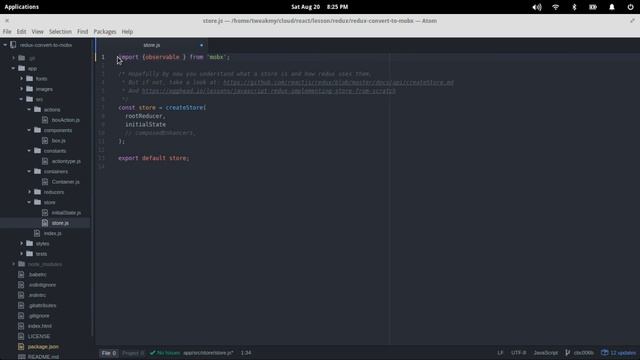Click the Box.js file icon
Image resolution: width=640 pixels, height=360 pixels.
pyautogui.click(x=45, y=140)
